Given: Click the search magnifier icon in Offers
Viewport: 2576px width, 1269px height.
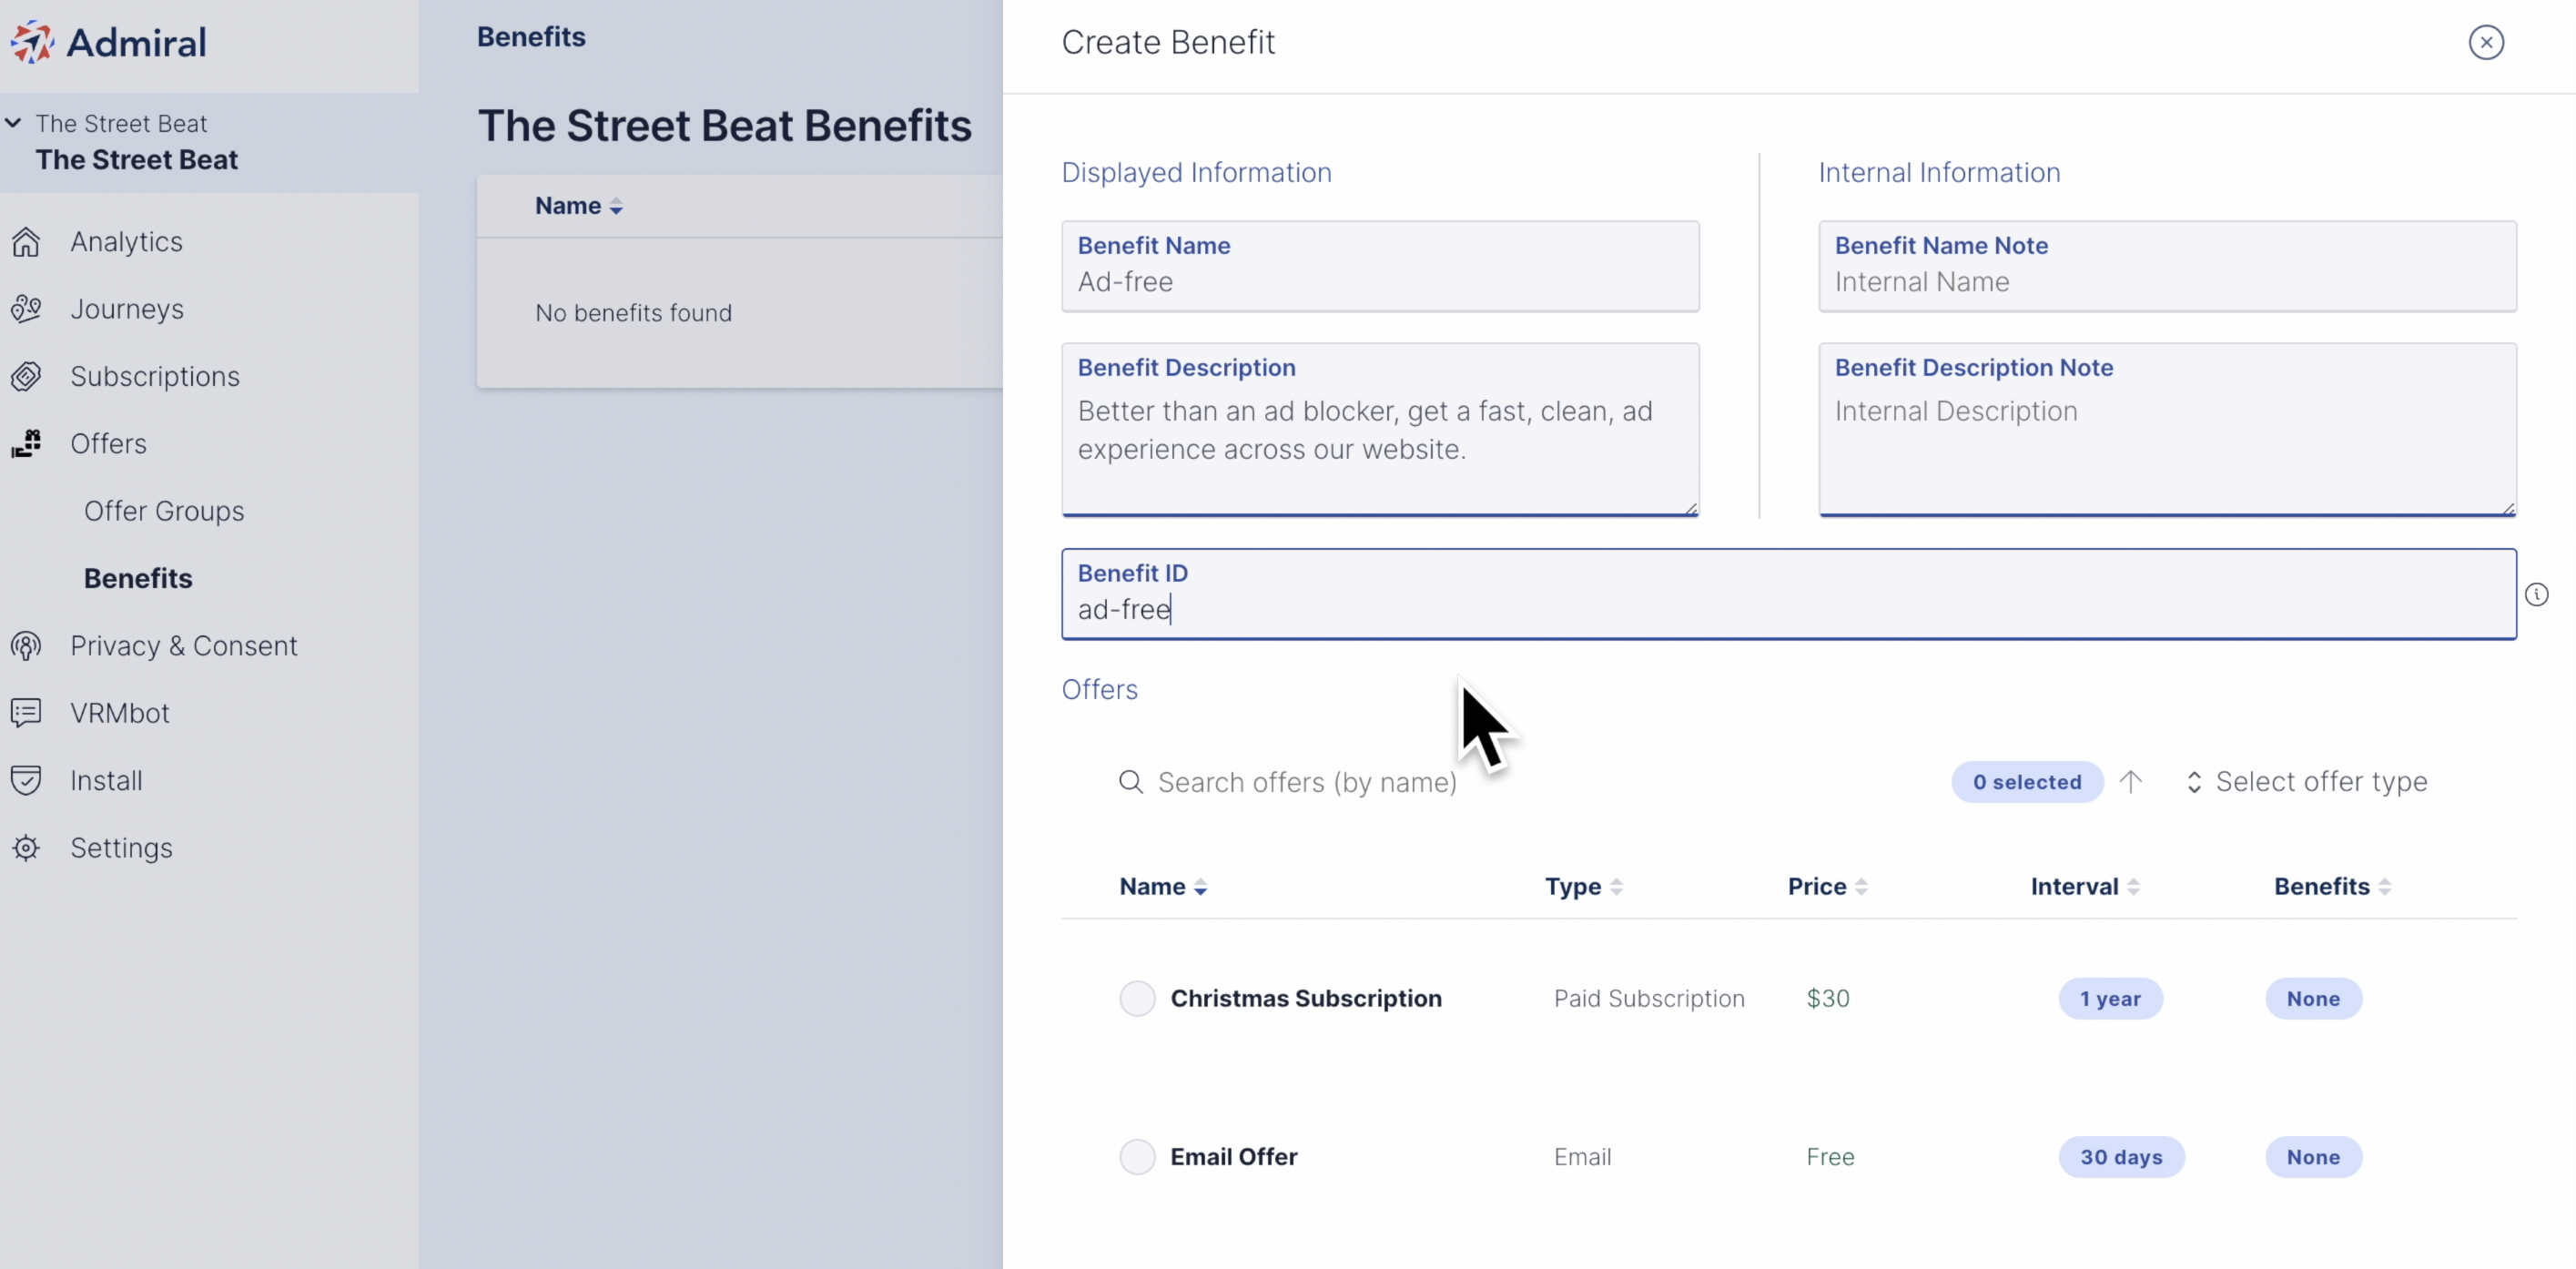Looking at the screenshot, I should click(1130, 782).
